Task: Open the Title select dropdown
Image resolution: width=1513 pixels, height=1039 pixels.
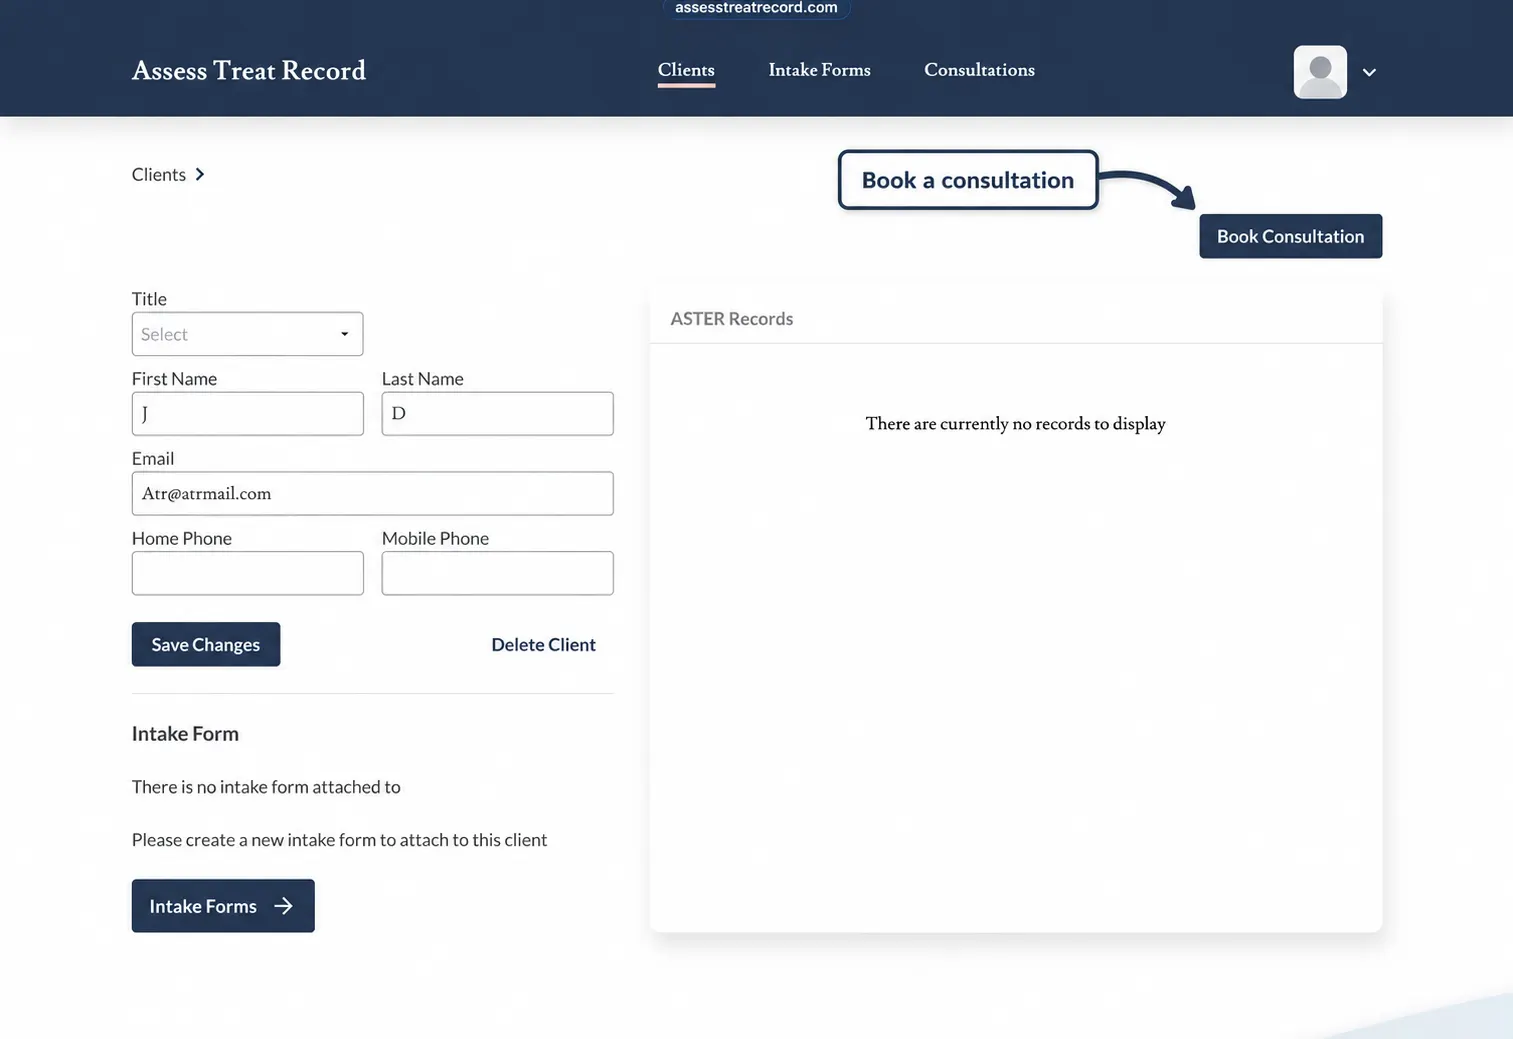Action: pyautogui.click(x=247, y=334)
